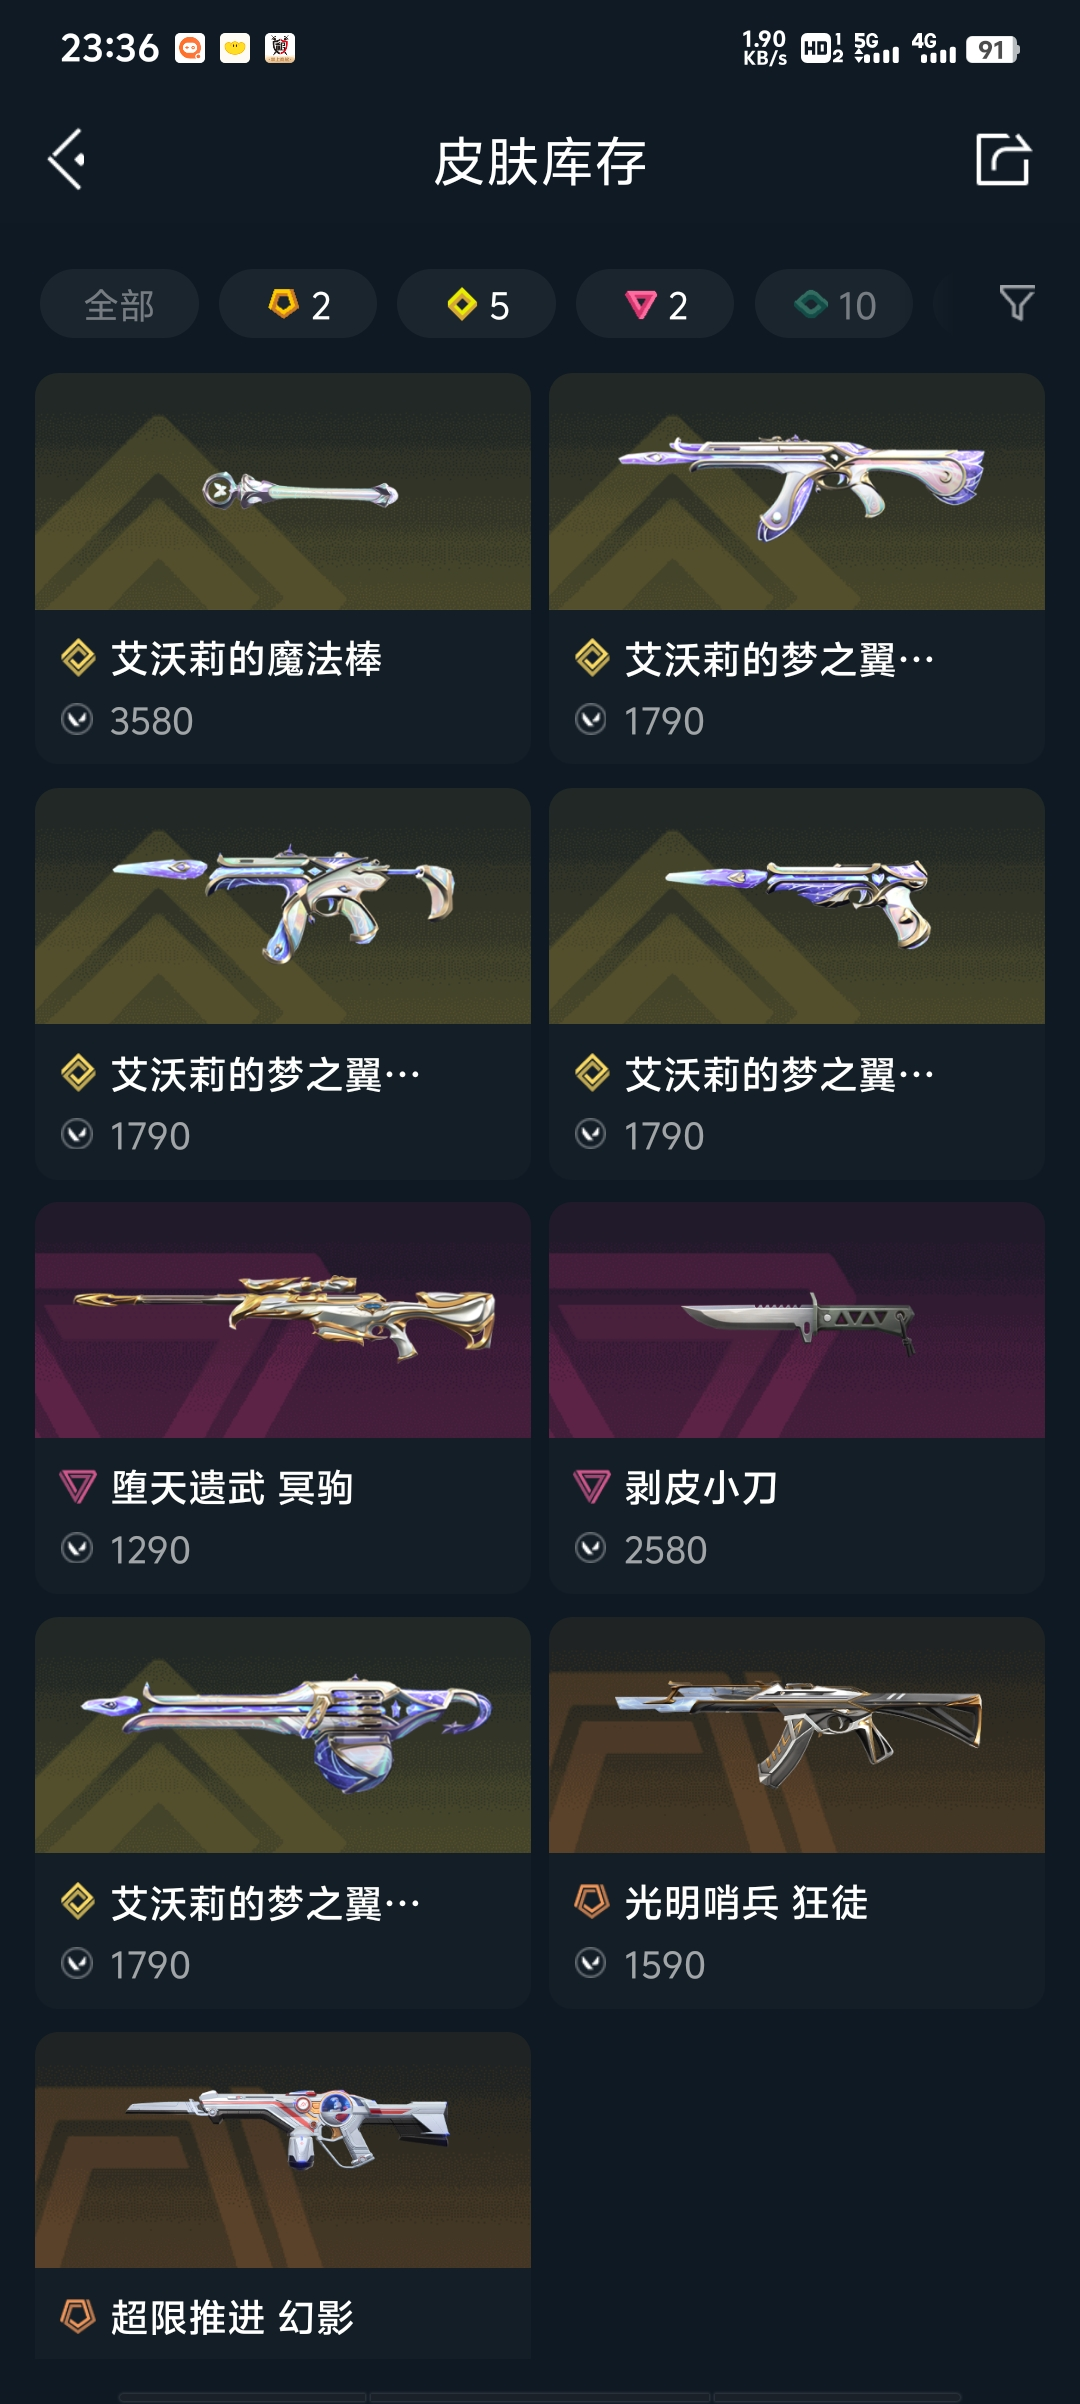Viewport: 1080px width, 2404px height.
Task: Go back using the top-left arrow
Action: (66, 160)
